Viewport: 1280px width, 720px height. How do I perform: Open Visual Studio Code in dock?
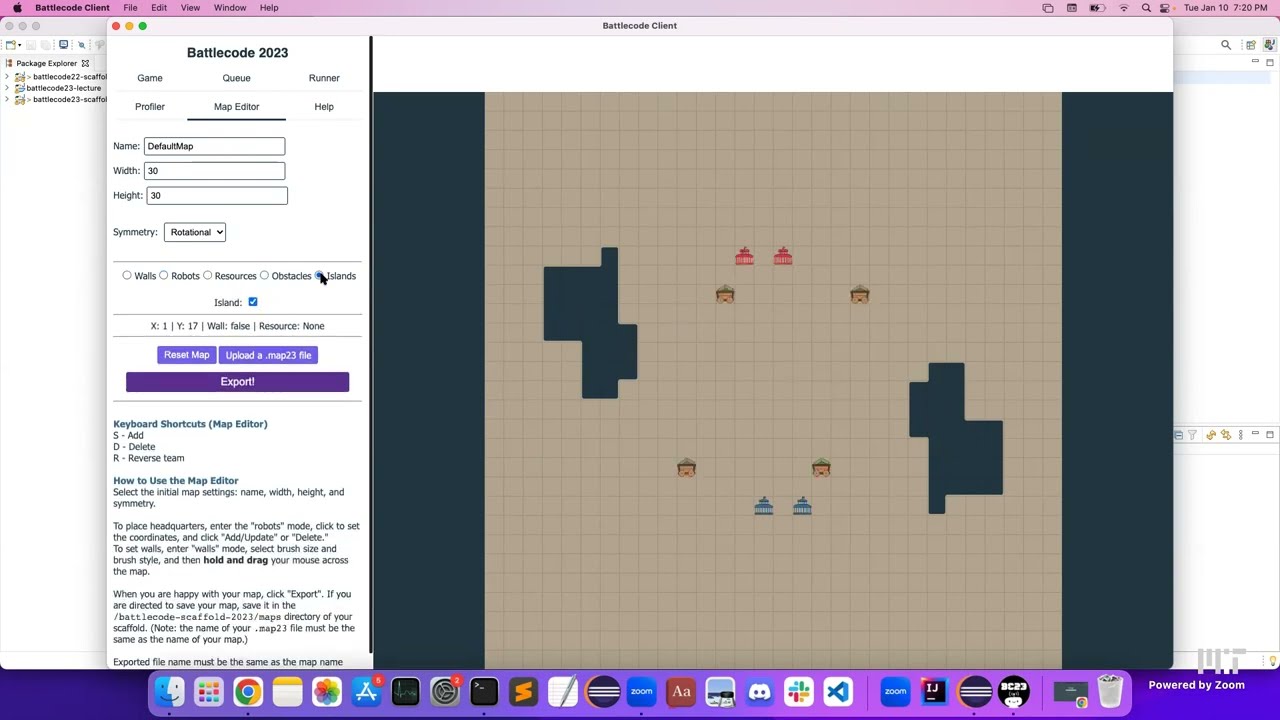[838, 692]
